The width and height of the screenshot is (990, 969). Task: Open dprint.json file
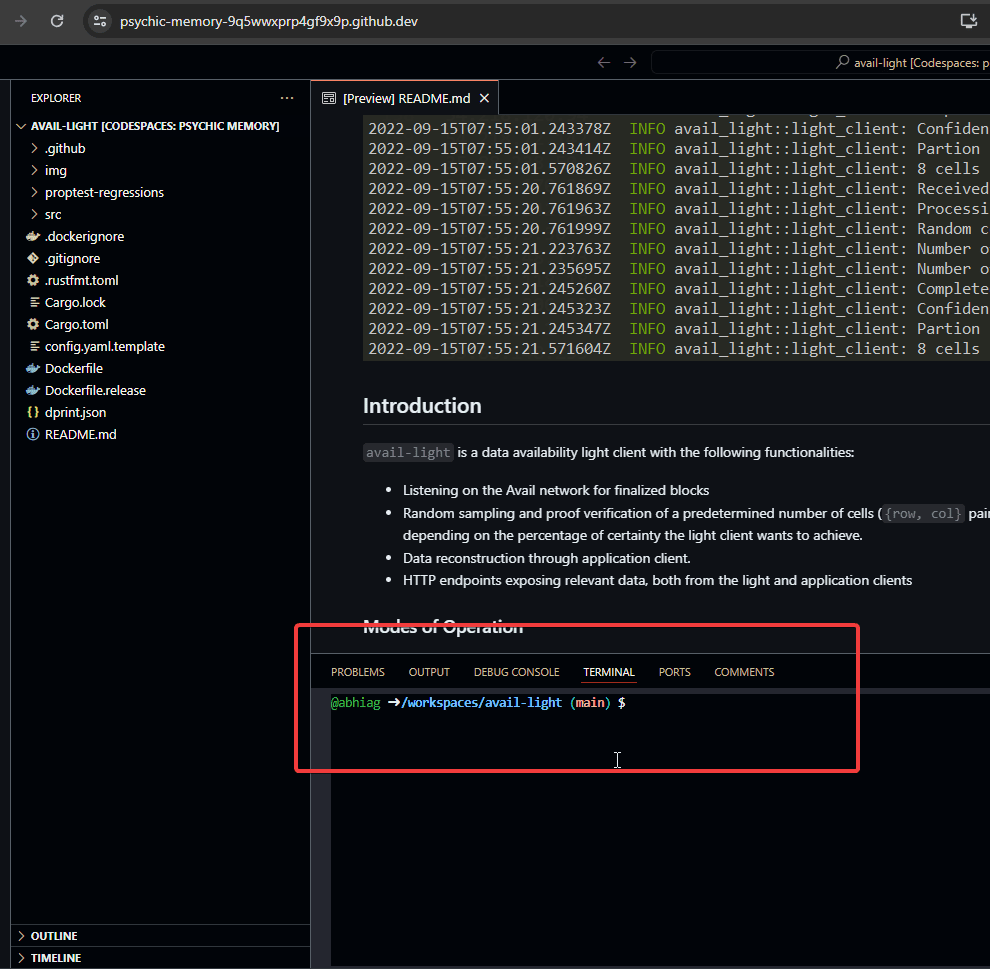(75, 412)
